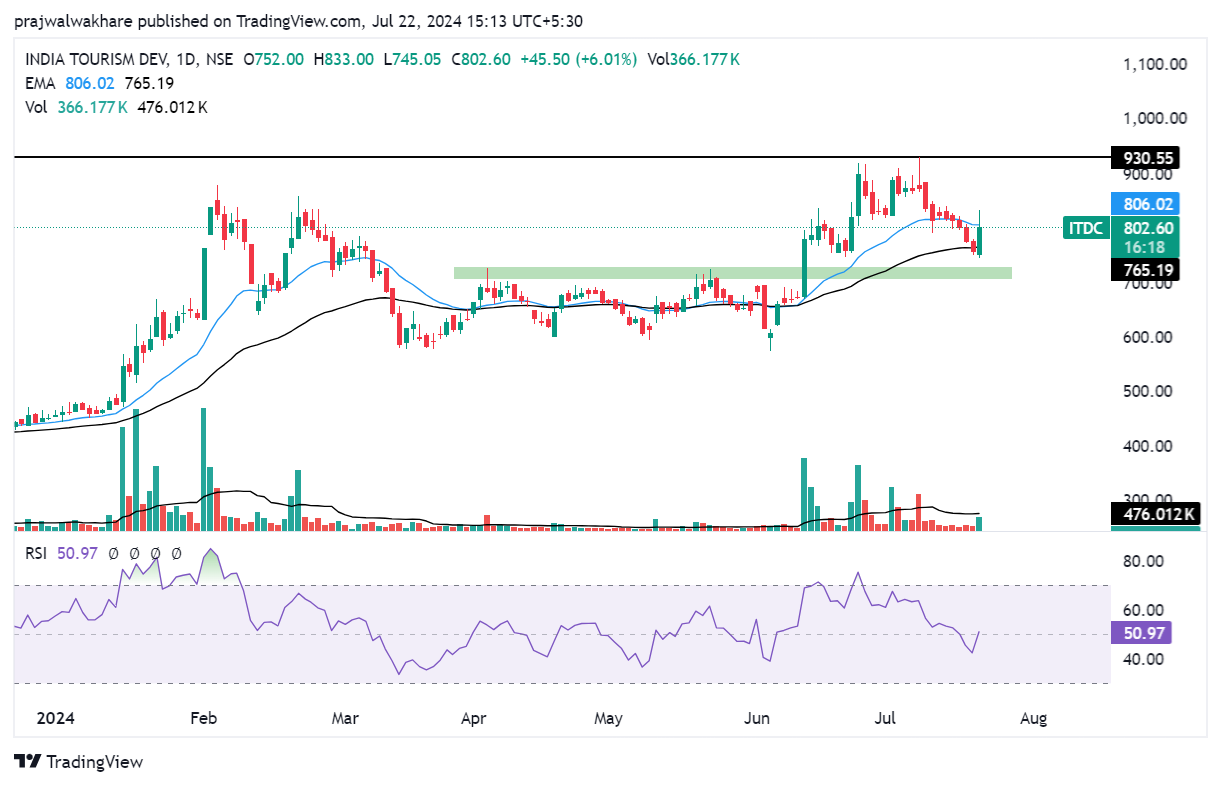Click the blue 806.02 EMA axis label
1221x785 pixels.
(x=1147, y=202)
